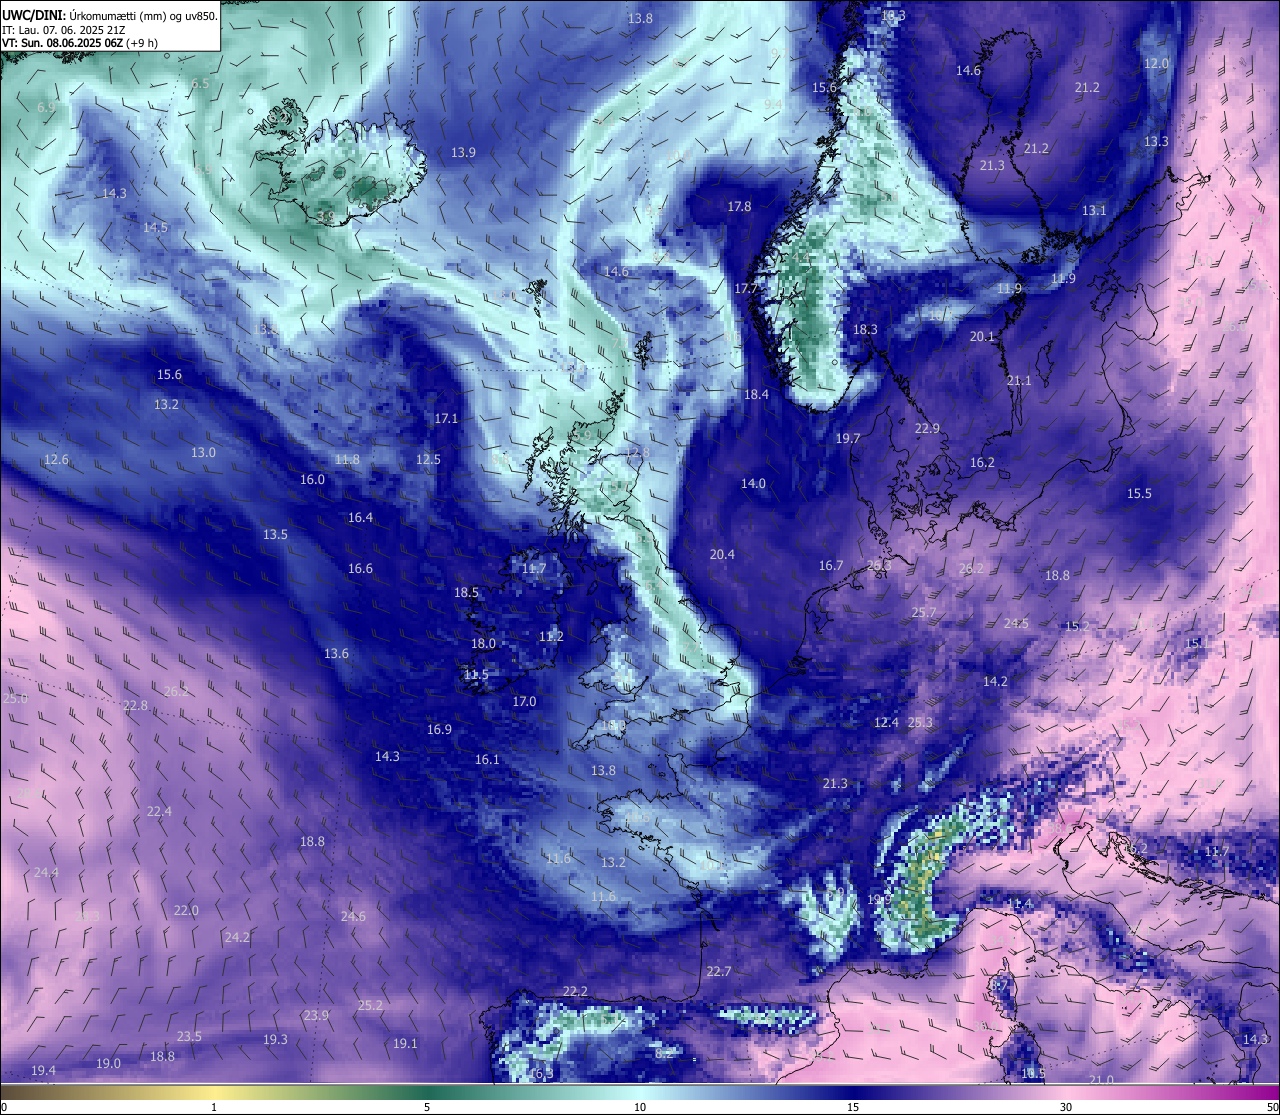Viewport: 1280px width, 1115px height.
Task: Click the value 16.6 west of Ireland
Action: 360,569
